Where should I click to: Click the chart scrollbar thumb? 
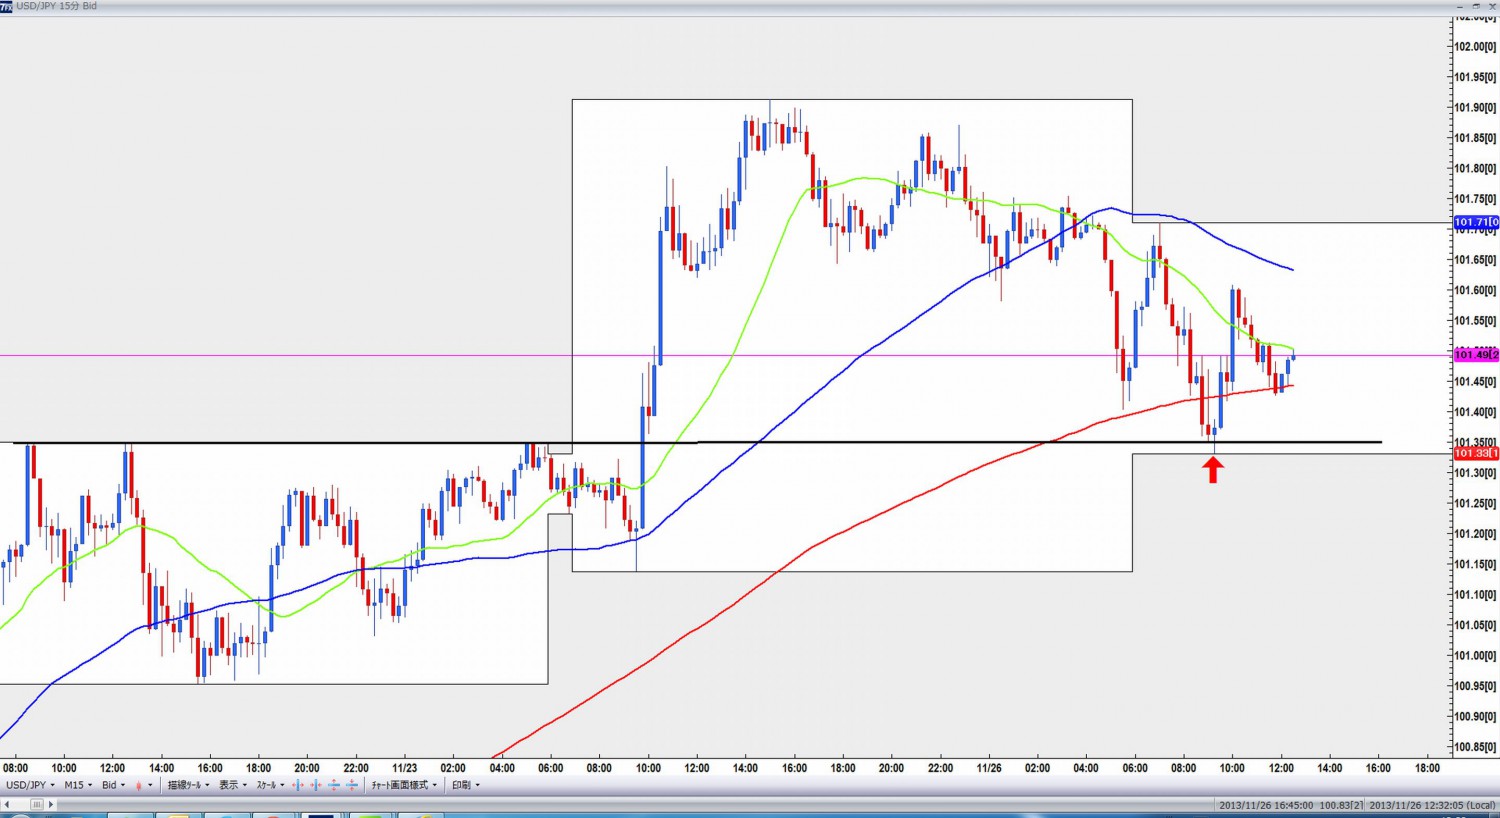[36, 804]
